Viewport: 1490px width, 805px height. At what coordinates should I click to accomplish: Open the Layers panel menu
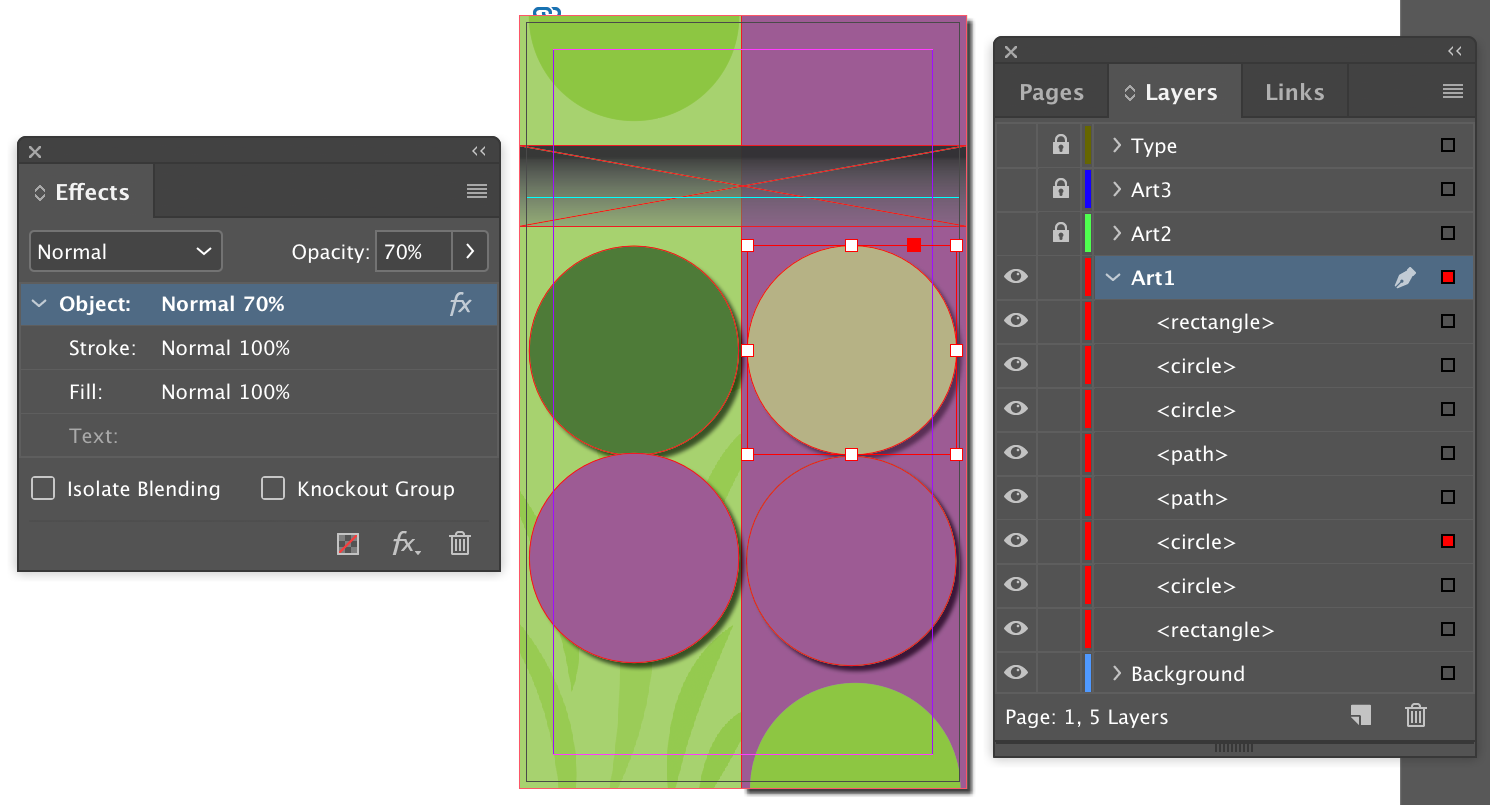click(x=1453, y=91)
